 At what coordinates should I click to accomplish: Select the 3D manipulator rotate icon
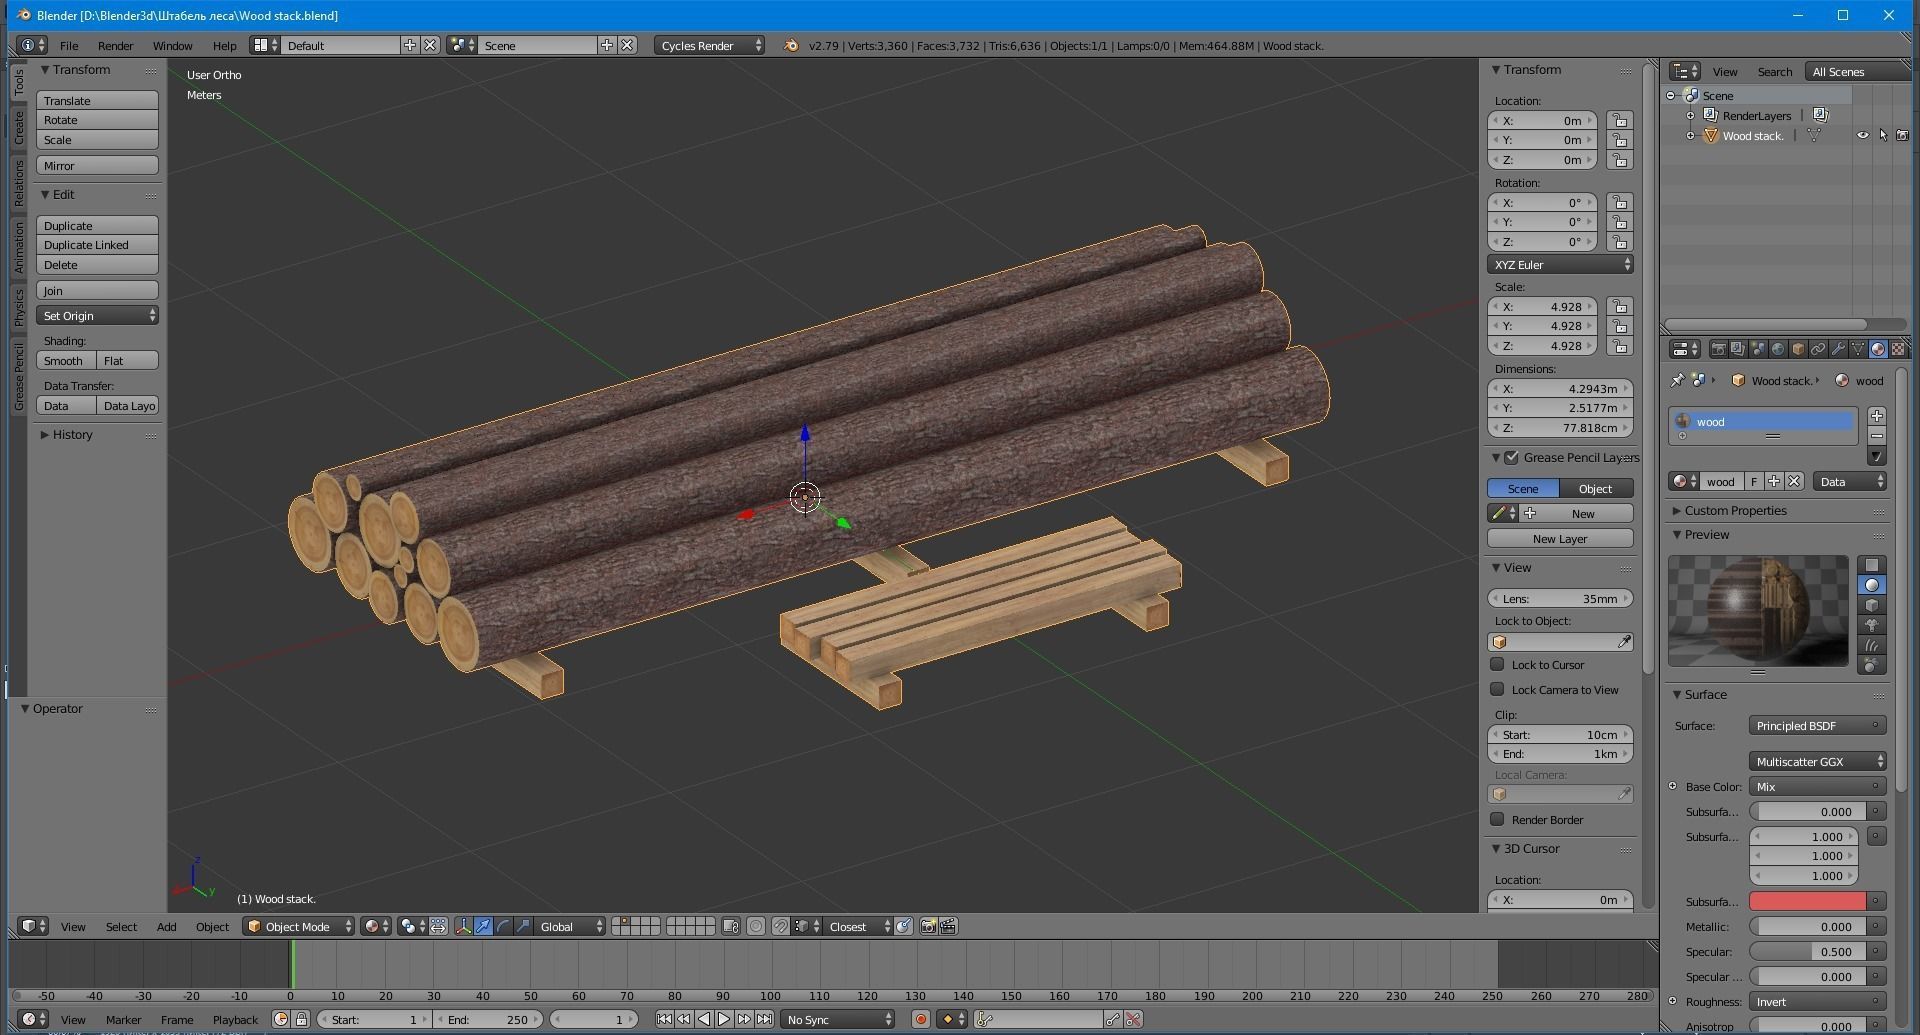pyautogui.click(x=503, y=926)
